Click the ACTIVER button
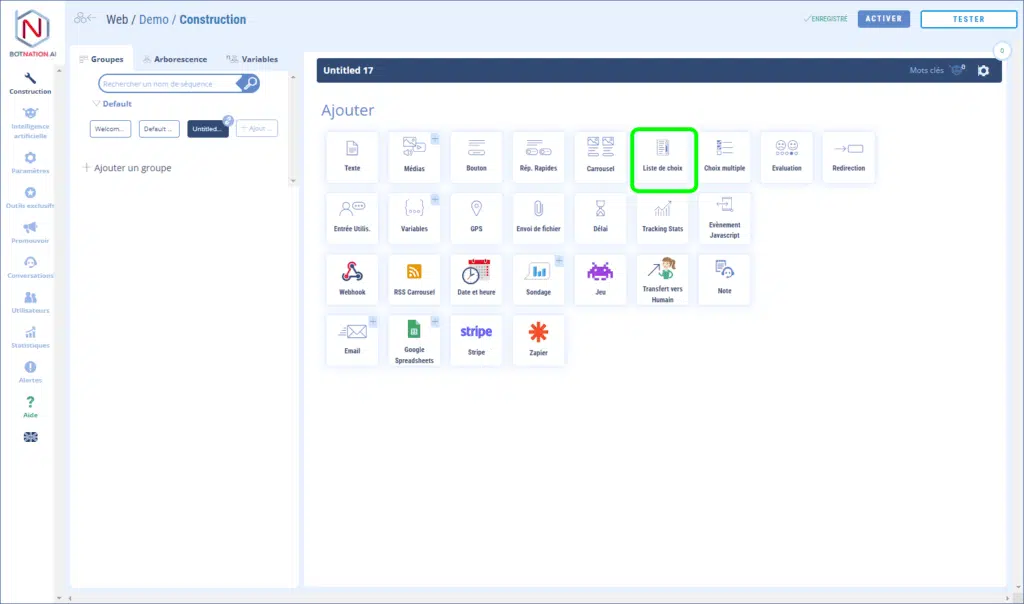This screenshot has height=604, width=1024. pyautogui.click(x=883, y=19)
